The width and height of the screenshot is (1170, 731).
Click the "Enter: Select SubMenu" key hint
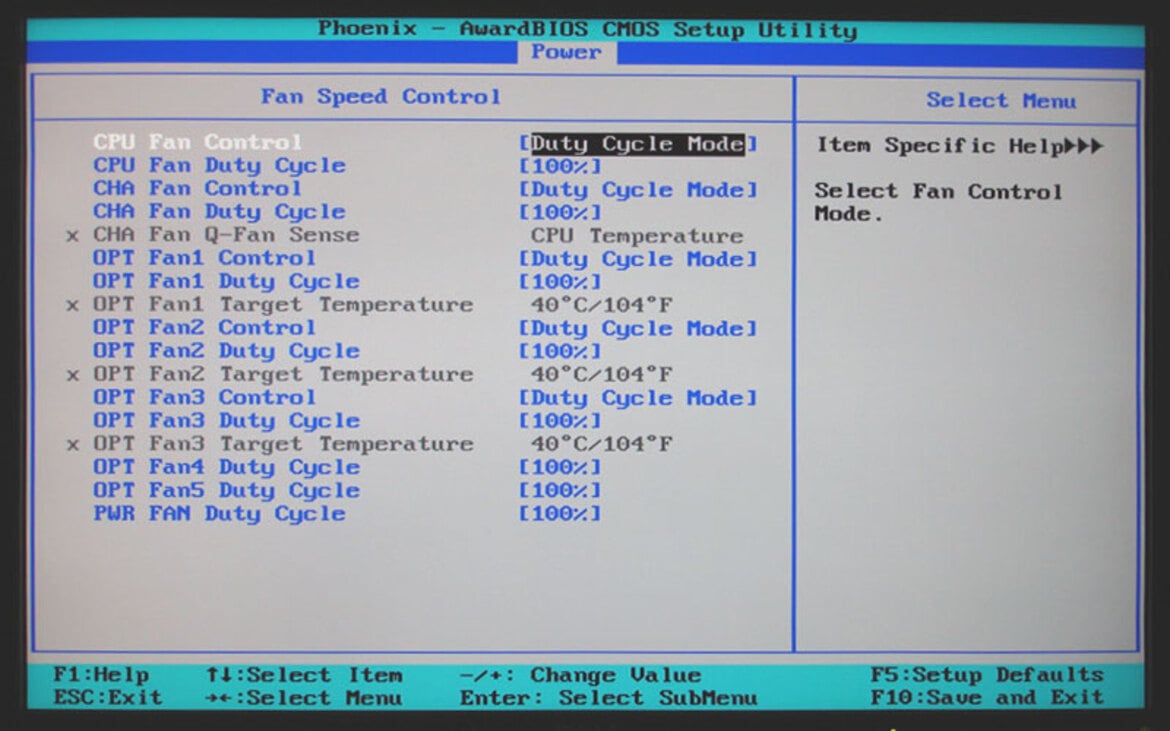pos(608,698)
